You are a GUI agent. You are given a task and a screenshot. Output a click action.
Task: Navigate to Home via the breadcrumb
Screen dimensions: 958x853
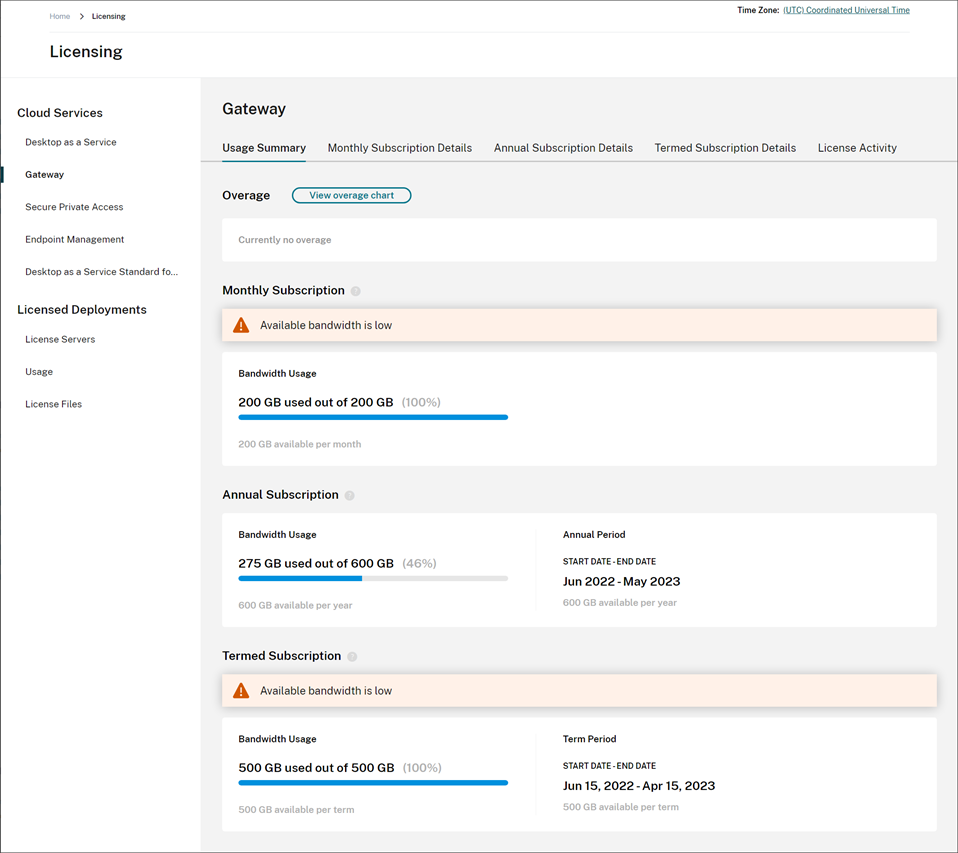coord(59,16)
